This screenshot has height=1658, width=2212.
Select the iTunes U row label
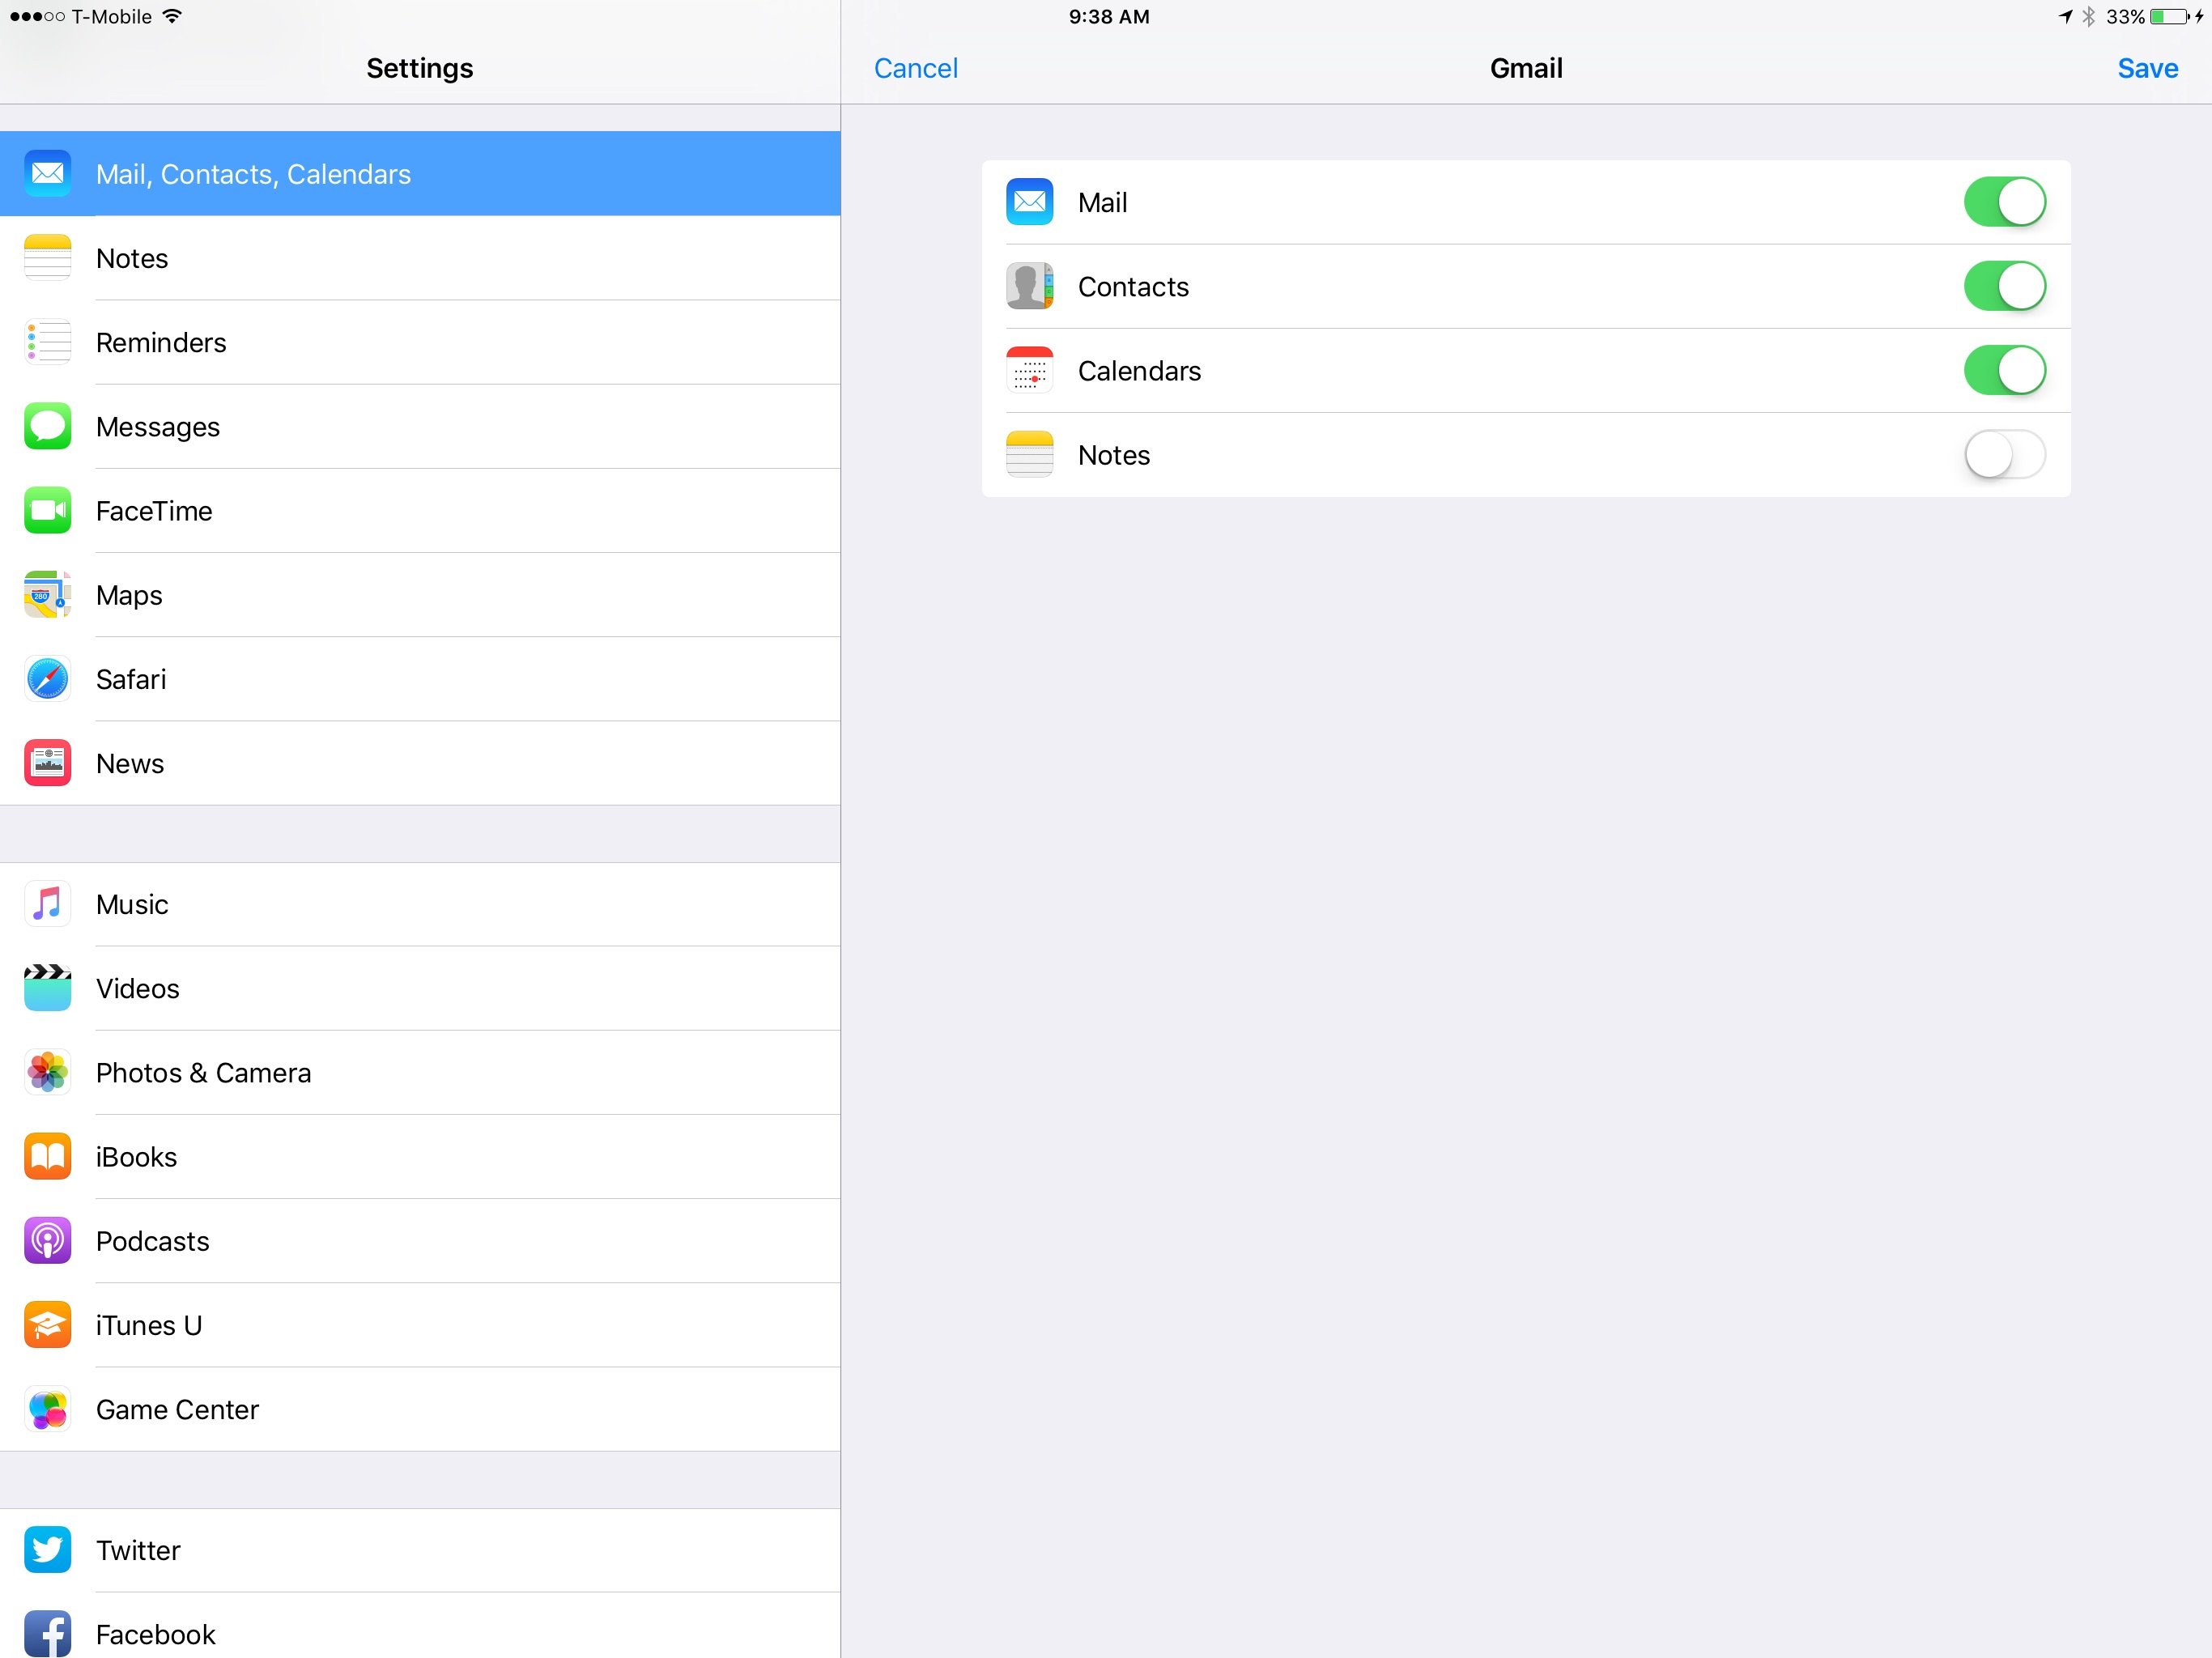149,1325
